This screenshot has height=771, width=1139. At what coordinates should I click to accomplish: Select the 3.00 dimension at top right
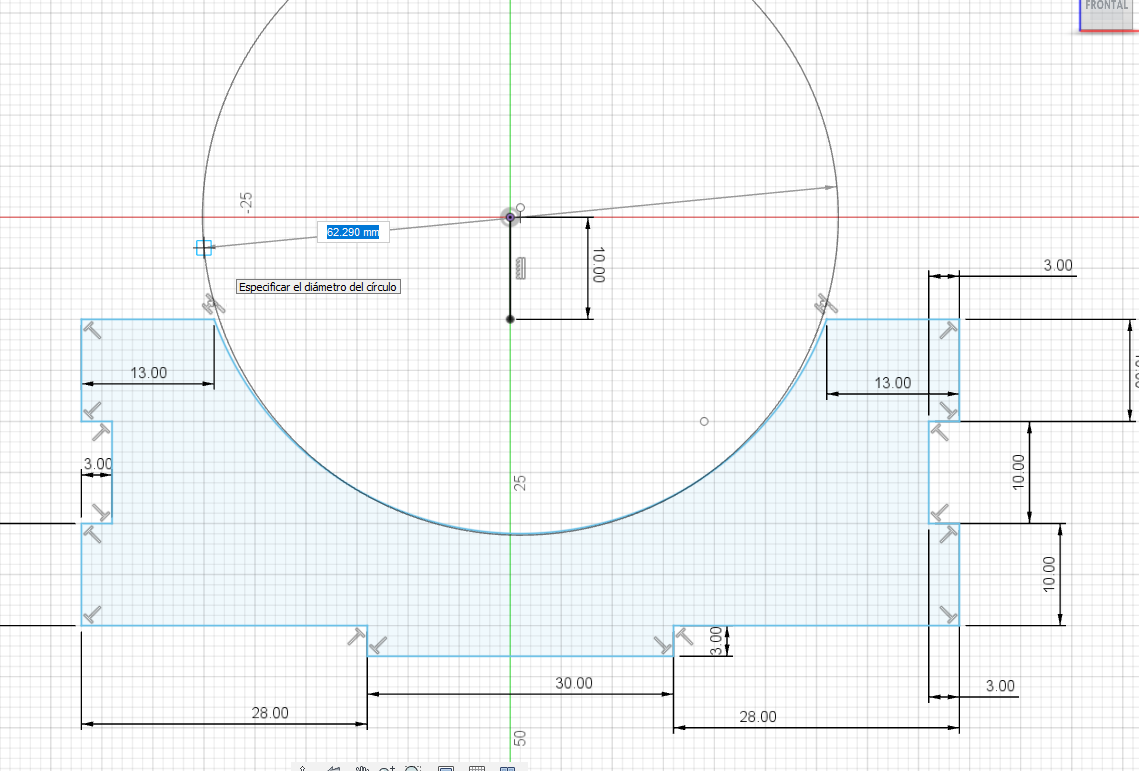click(1058, 265)
